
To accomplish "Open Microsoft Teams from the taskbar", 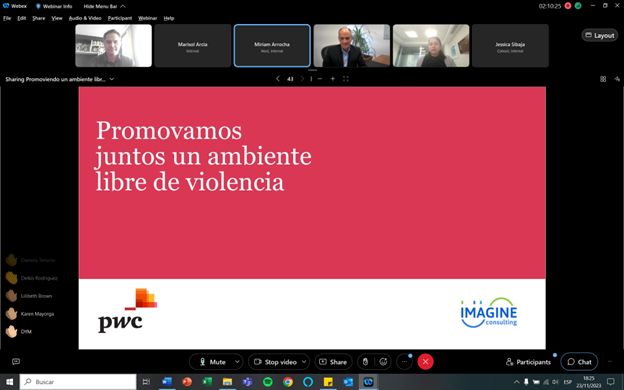I will pos(248,382).
